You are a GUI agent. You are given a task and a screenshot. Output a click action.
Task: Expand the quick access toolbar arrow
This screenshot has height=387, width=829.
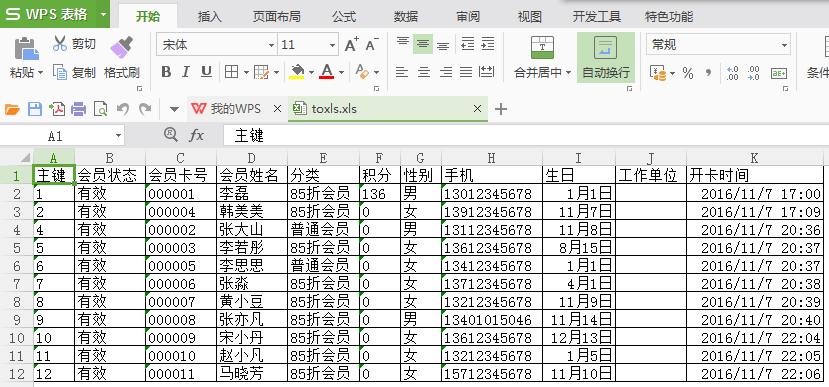click(174, 109)
